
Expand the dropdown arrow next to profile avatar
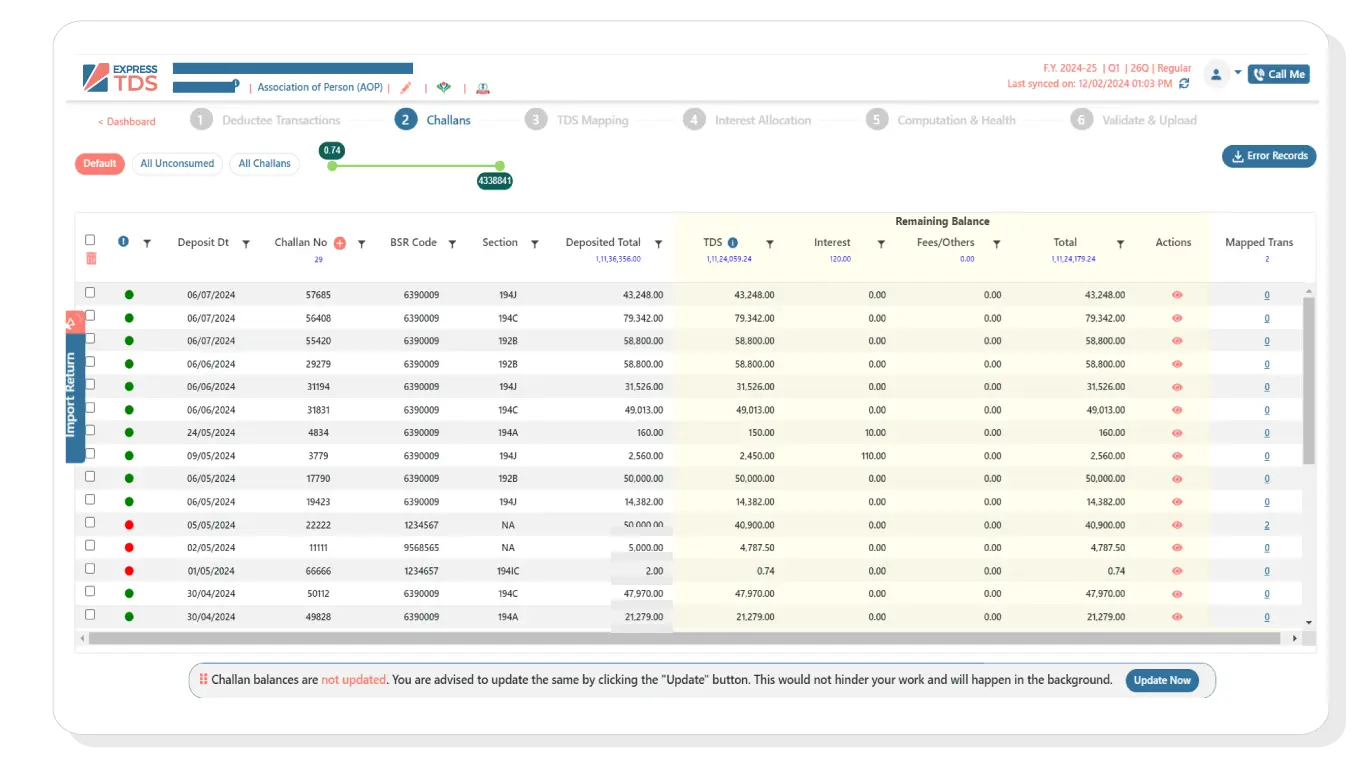1238,73
